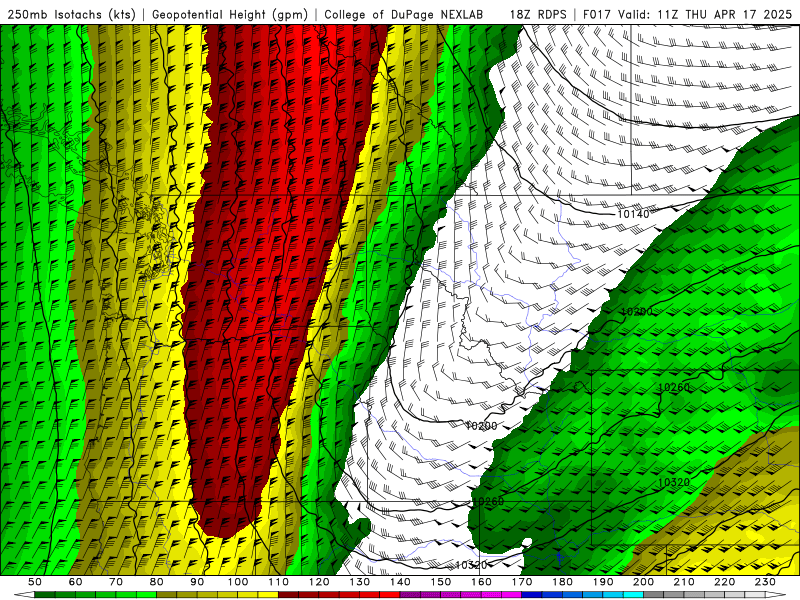The image size is (800, 600).
Task: Click the "College of DuPage NEXLAB" label
Action: [x=404, y=14]
